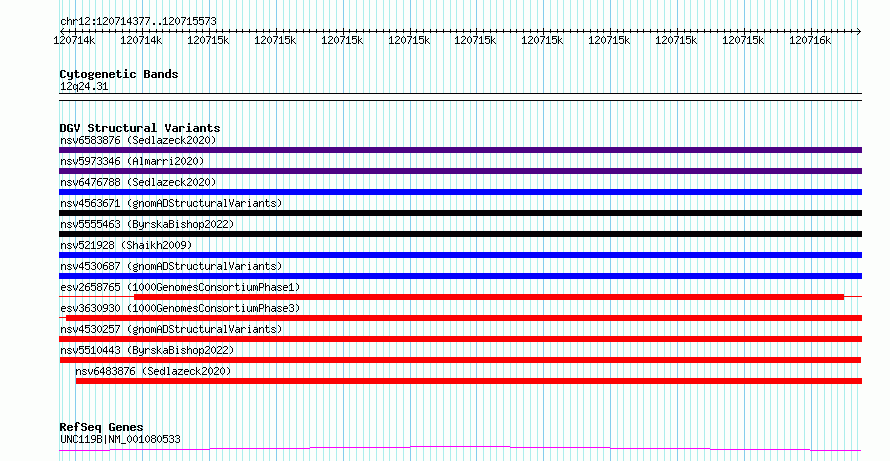Click the magenta UNC119B gene line
The width and height of the screenshot is (890, 461).
pos(460,449)
